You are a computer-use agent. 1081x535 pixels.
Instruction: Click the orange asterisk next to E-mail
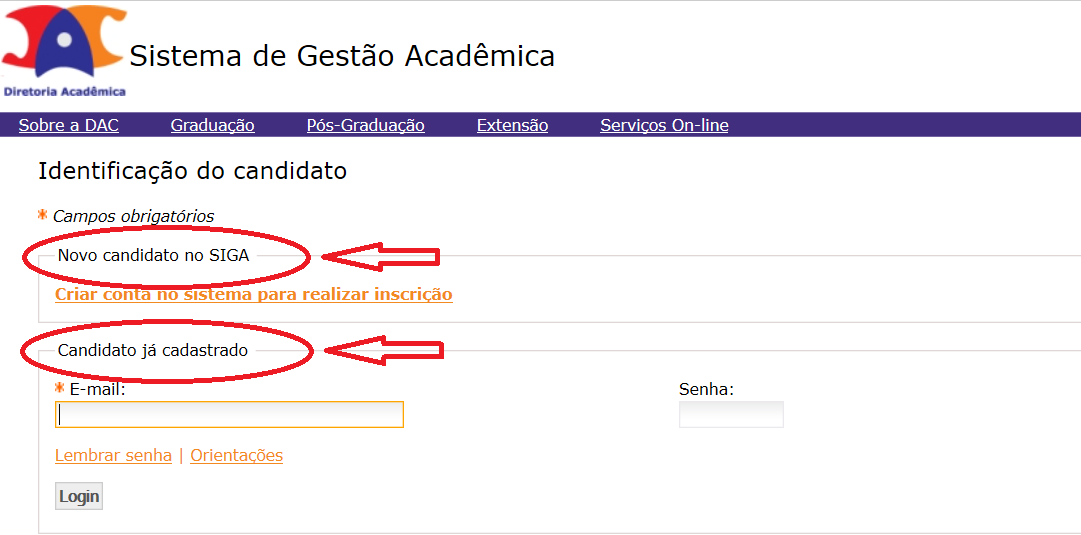pos(60,390)
